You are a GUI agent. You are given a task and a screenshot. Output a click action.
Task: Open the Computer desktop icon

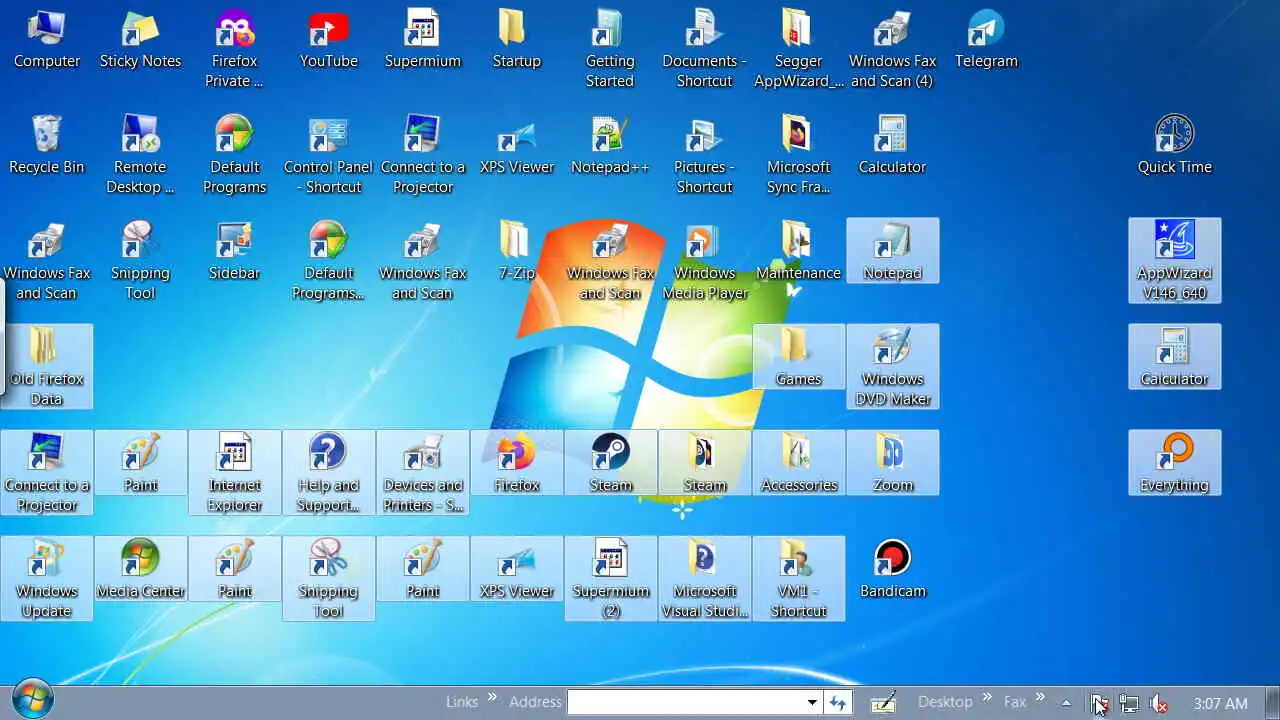point(47,40)
